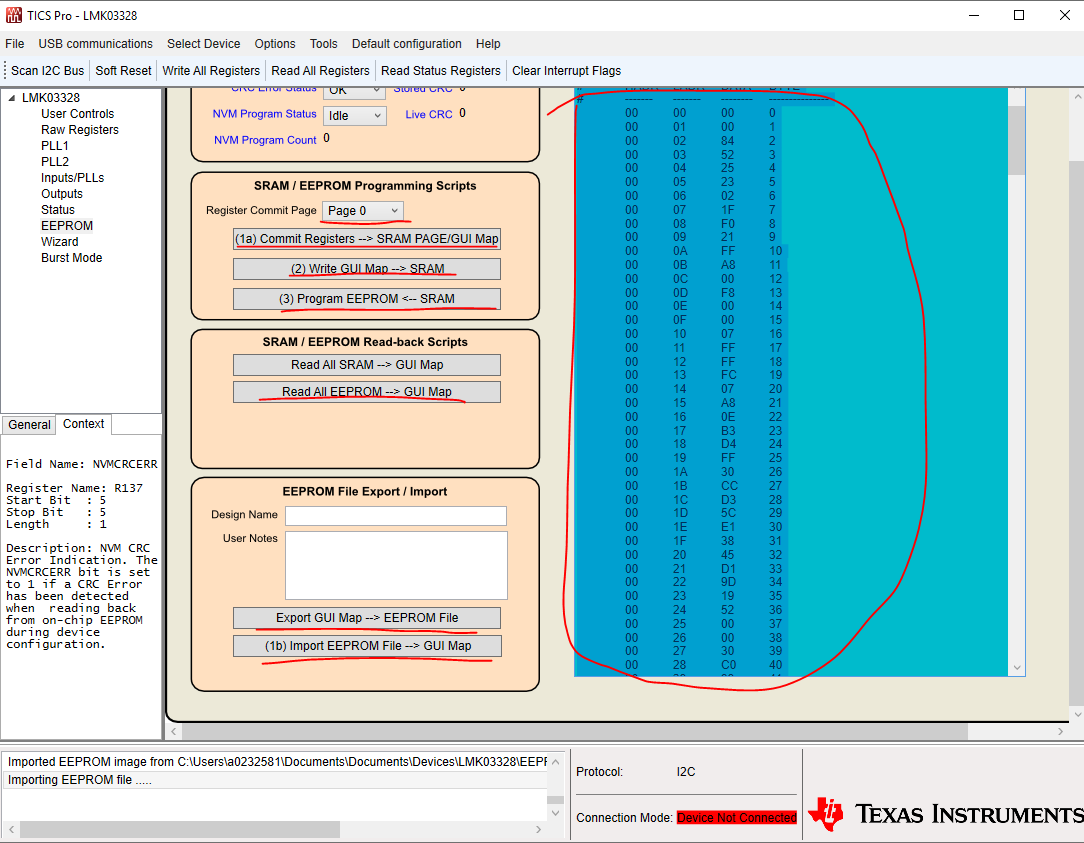Click Read Status Registers in the toolbar
The height and width of the screenshot is (843, 1084).
point(440,71)
